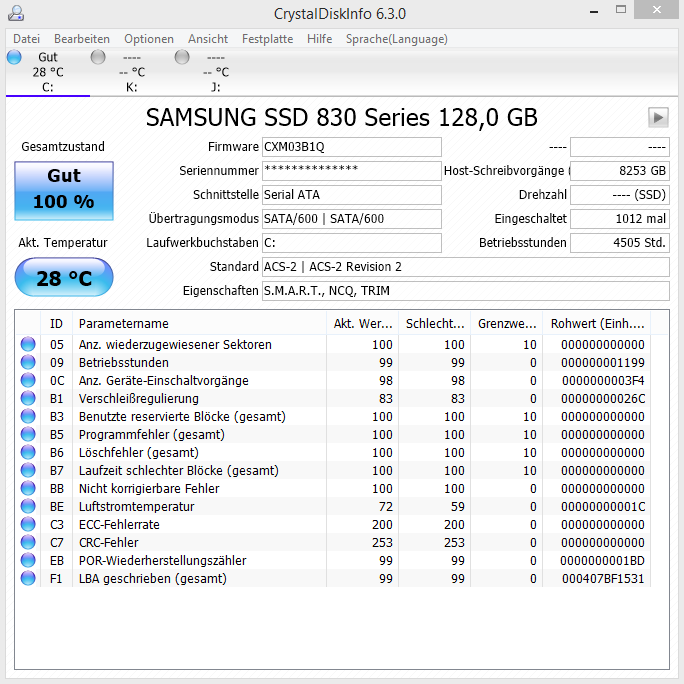
Task: Click the Firmware field CXM03B1Q
Action: (352, 147)
